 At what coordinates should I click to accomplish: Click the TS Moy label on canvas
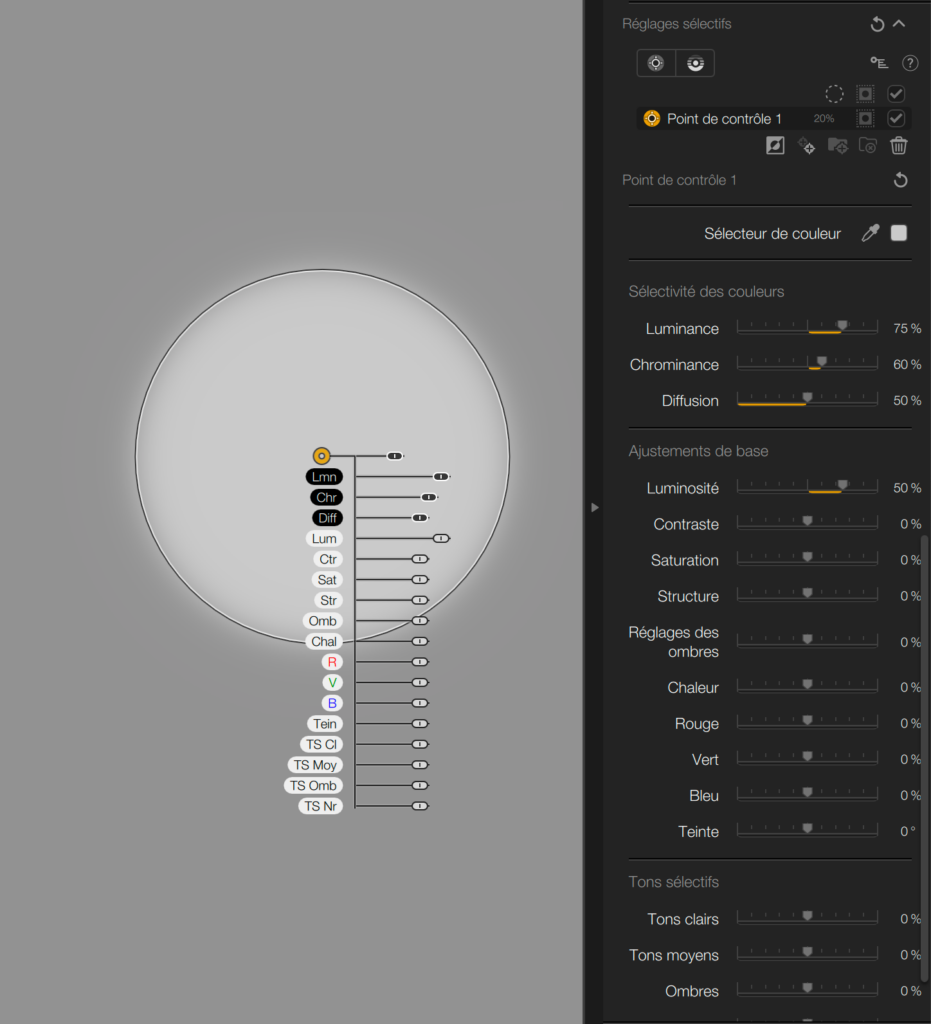pyautogui.click(x=315, y=765)
